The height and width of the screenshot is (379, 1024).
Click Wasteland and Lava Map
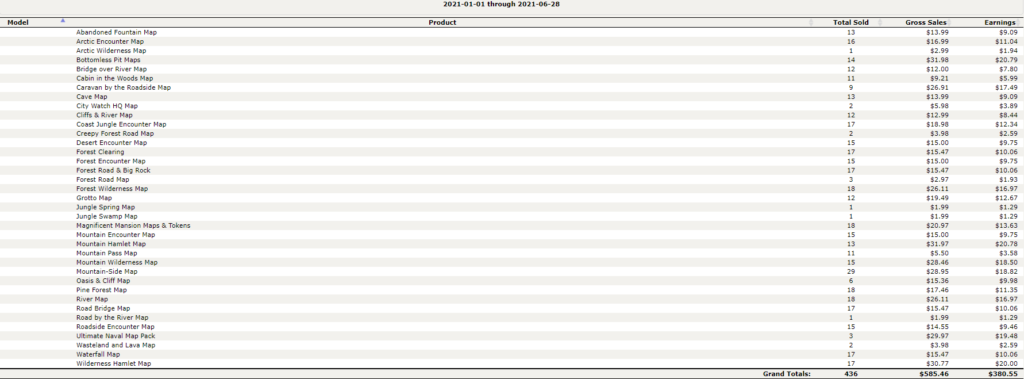point(116,345)
